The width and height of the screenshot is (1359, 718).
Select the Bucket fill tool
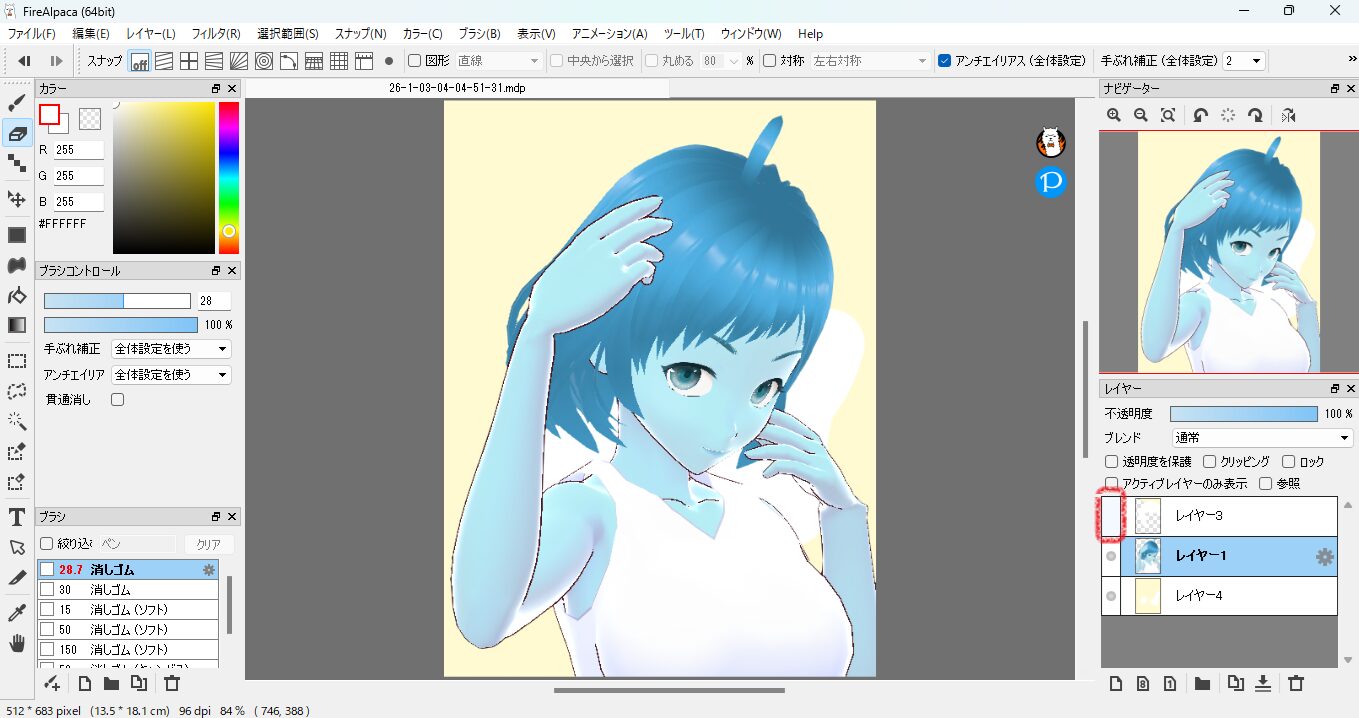click(17, 295)
